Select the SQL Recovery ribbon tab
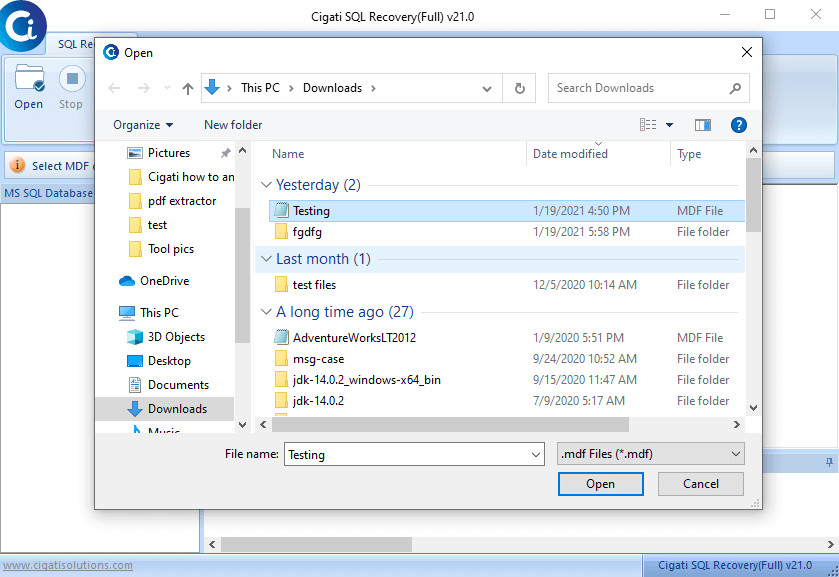Screen dimensions: 839x577 75,44
